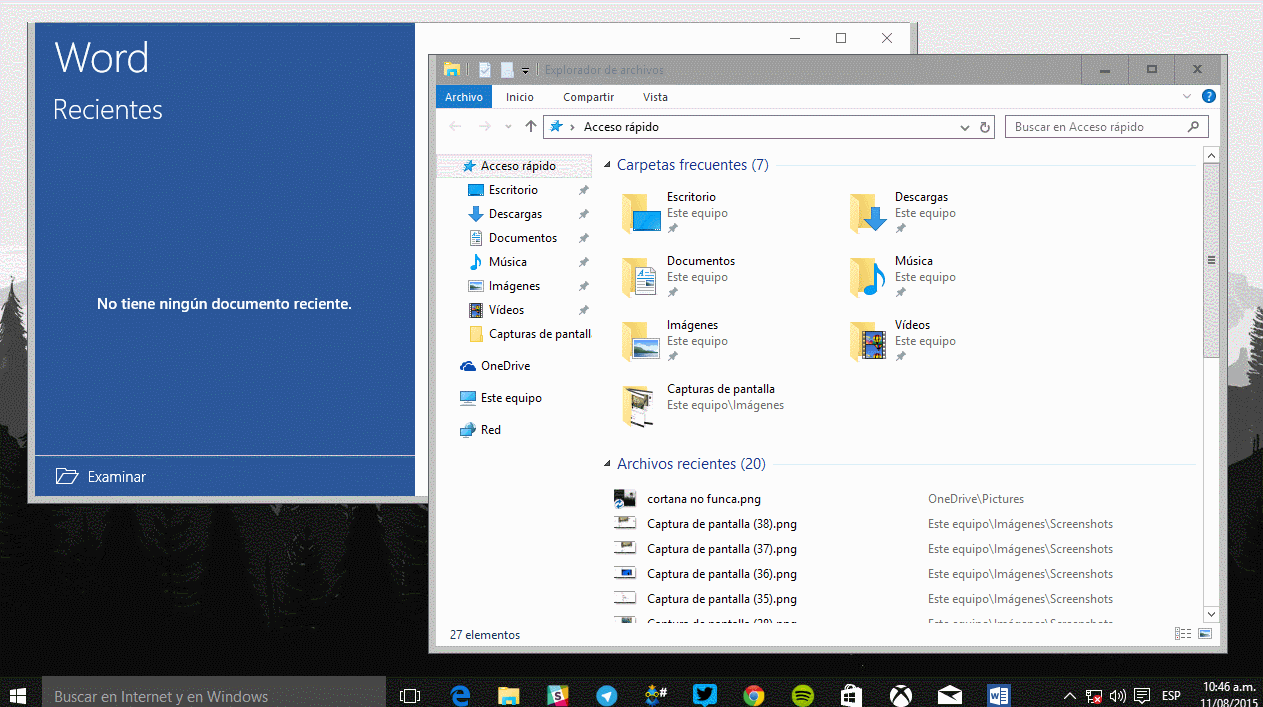The width and height of the screenshot is (1263, 707).
Task: Open the Documentos folder icon in Carpetas frecuentes
Action: click(641, 277)
